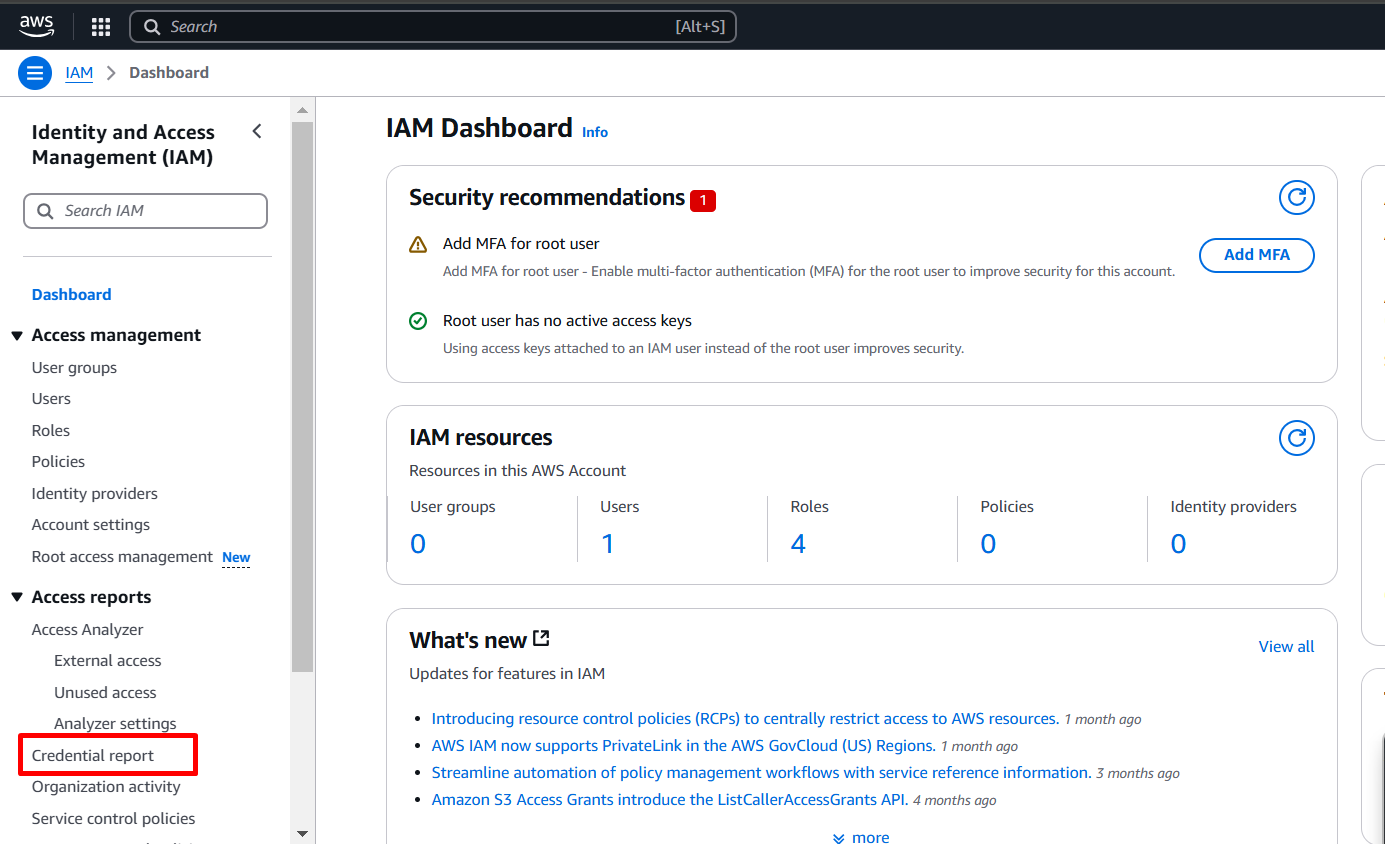
Task: Open User groups in sidebar
Action: point(74,367)
